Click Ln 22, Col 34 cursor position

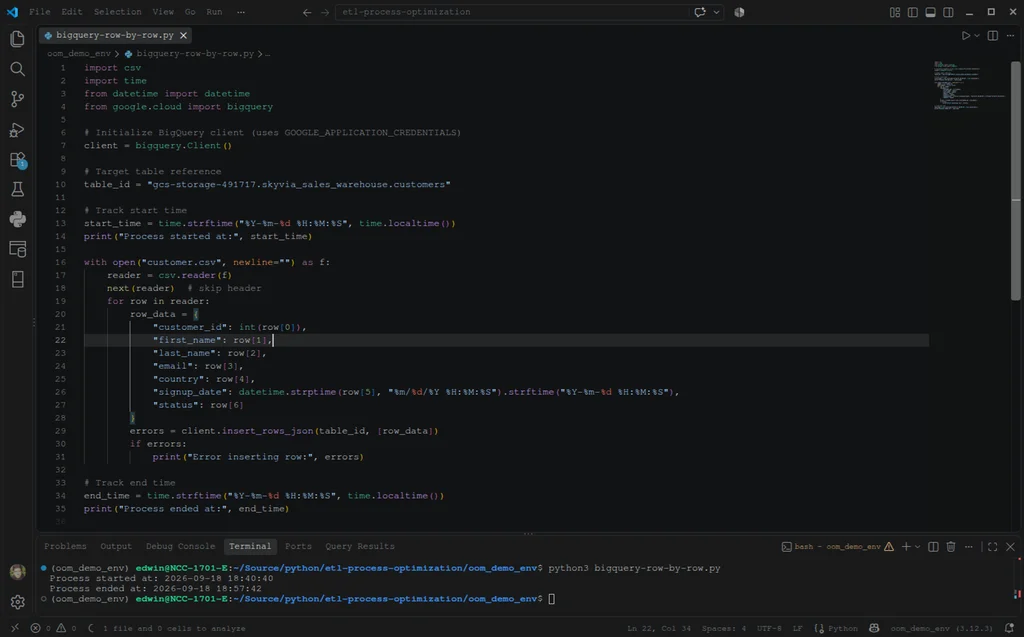(x=659, y=629)
